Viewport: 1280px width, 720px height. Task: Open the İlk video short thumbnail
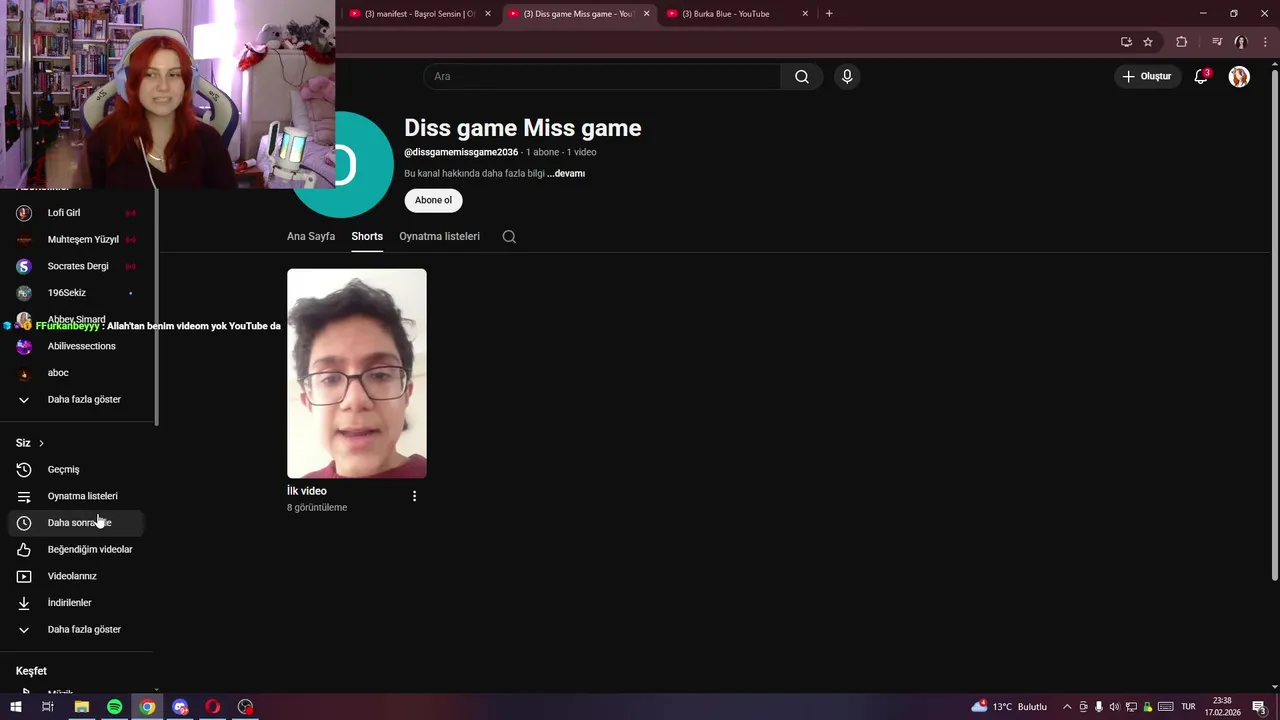click(x=357, y=373)
